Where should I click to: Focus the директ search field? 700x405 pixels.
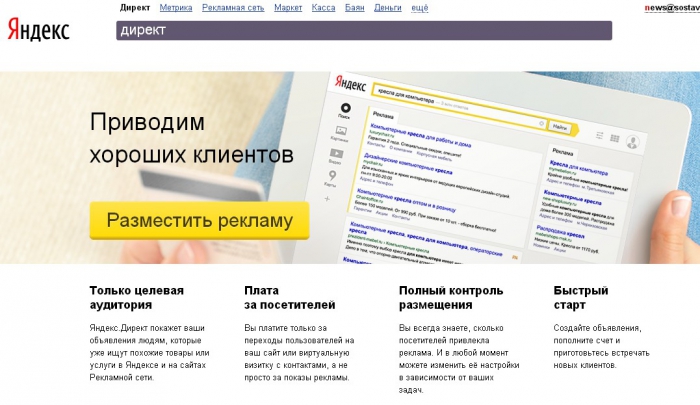click(364, 30)
